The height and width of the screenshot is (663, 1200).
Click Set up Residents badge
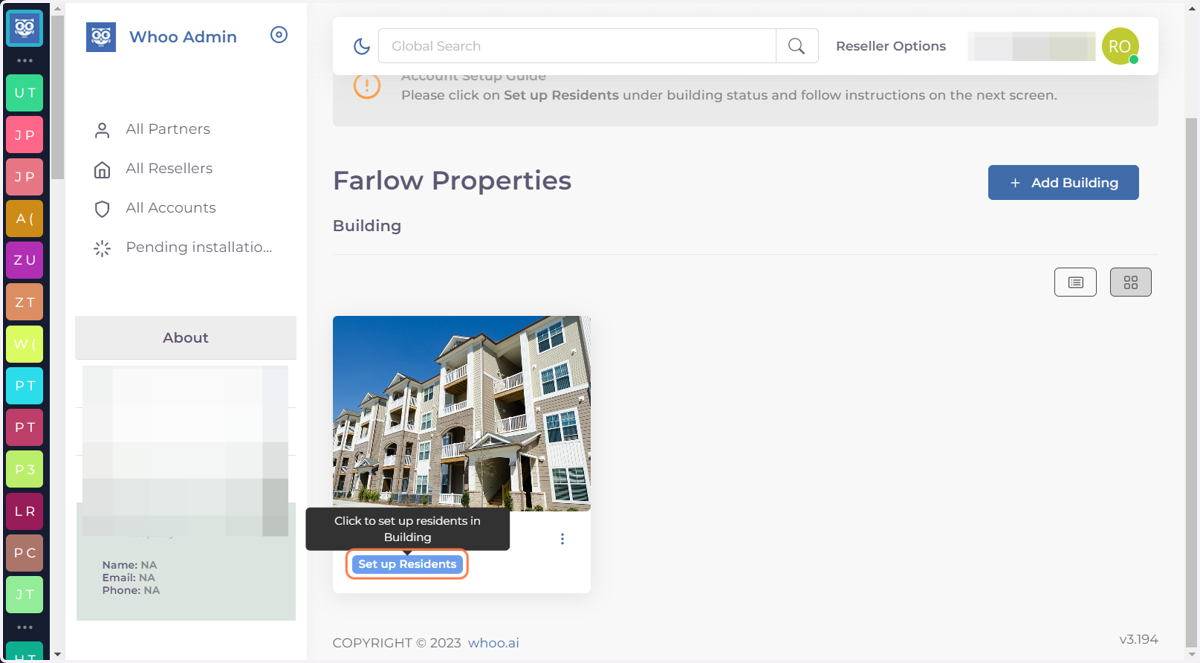408,564
